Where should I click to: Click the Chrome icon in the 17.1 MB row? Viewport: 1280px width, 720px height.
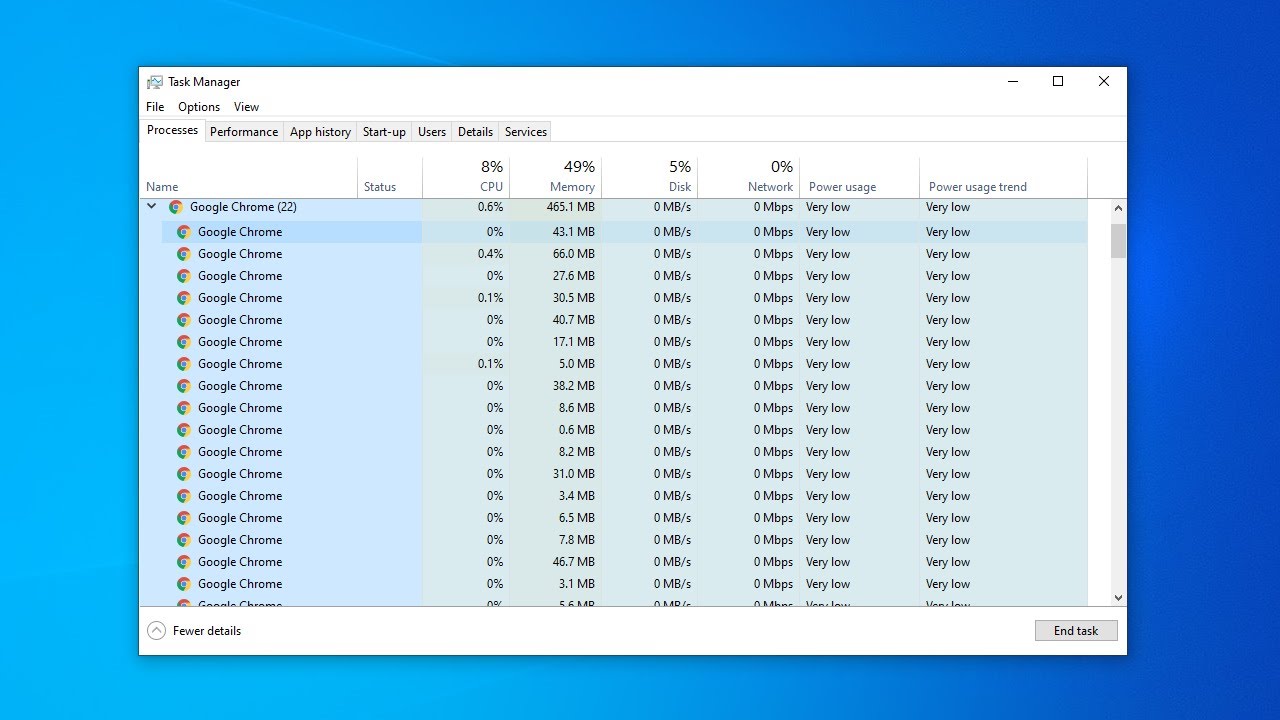[184, 342]
